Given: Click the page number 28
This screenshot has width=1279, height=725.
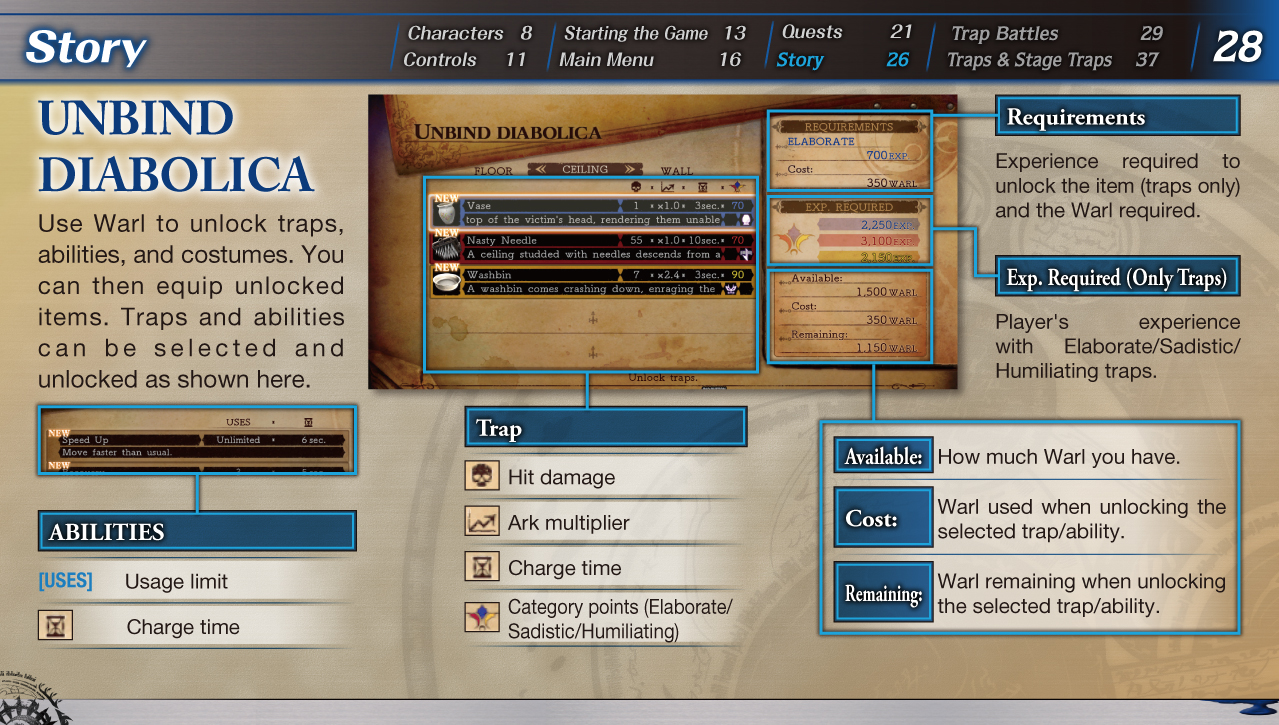Looking at the screenshot, I should pyautogui.click(x=1237, y=46).
